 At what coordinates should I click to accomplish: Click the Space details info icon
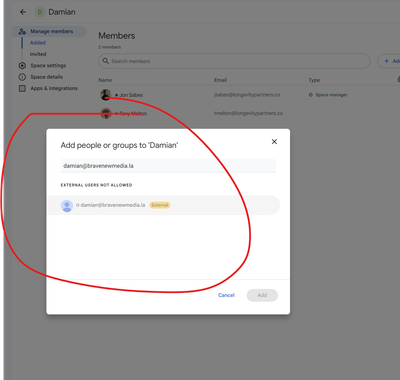22,77
